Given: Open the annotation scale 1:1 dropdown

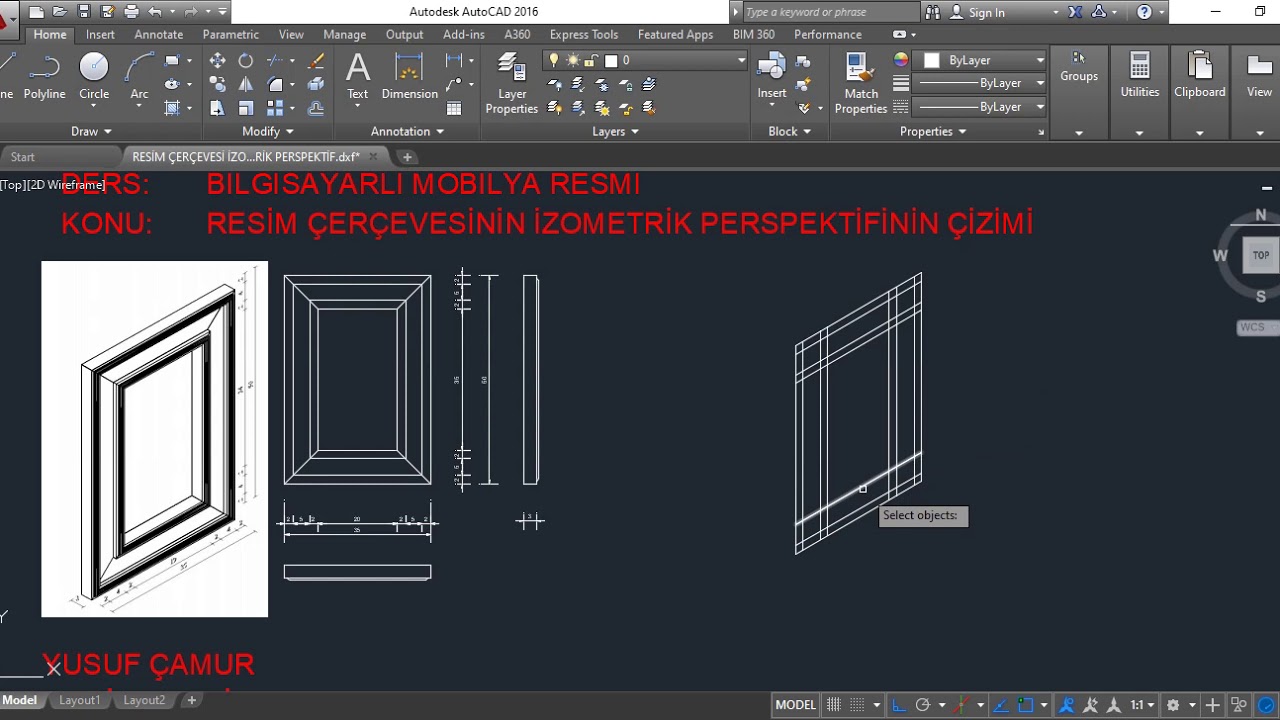Looking at the screenshot, I should (x=1142, y=705).
